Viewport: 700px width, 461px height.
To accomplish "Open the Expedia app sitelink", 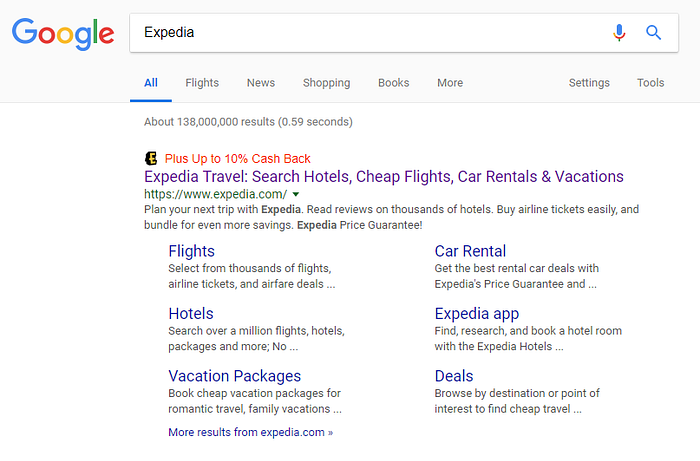I will (477, 314).
